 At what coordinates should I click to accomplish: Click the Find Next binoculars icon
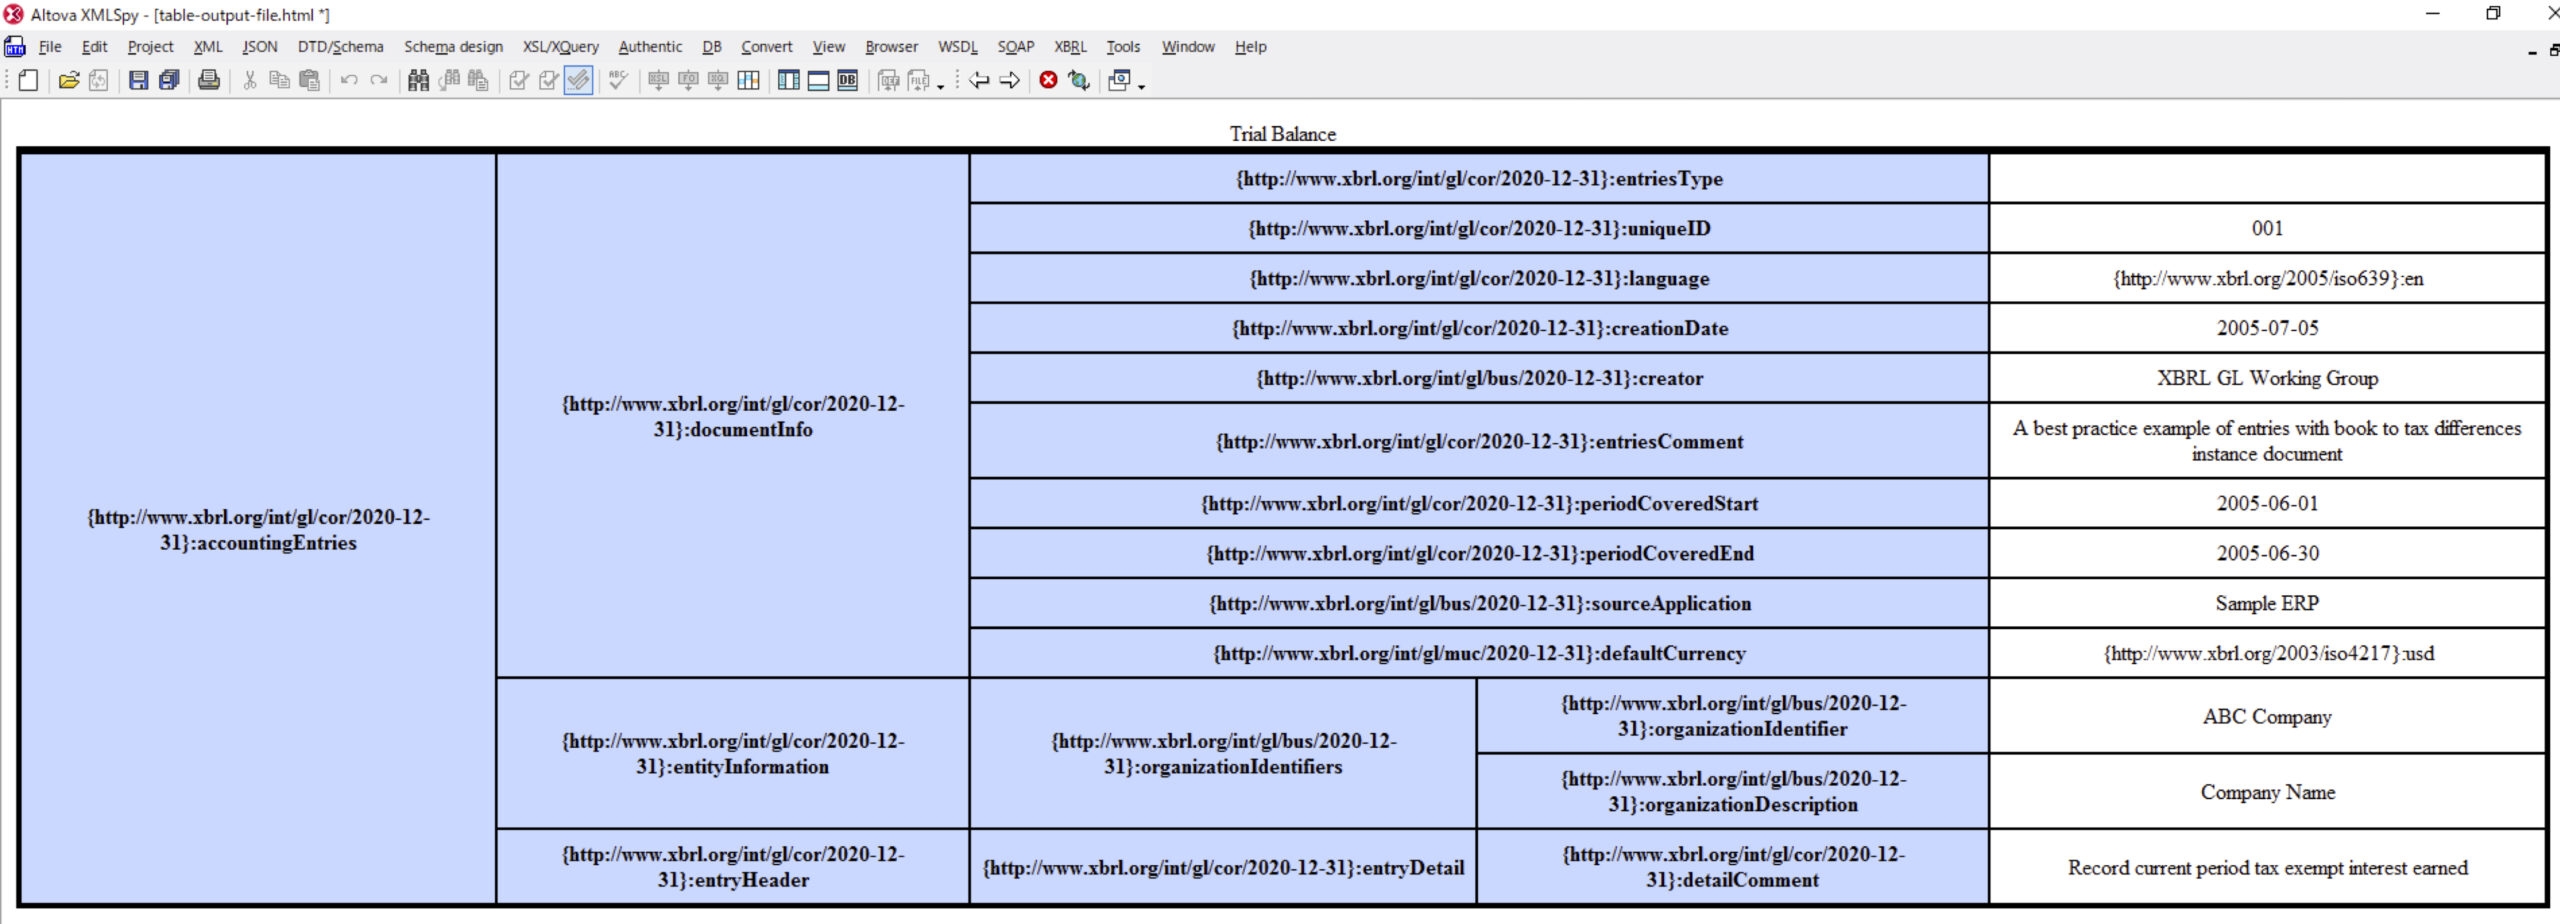[x=449, y=80]
